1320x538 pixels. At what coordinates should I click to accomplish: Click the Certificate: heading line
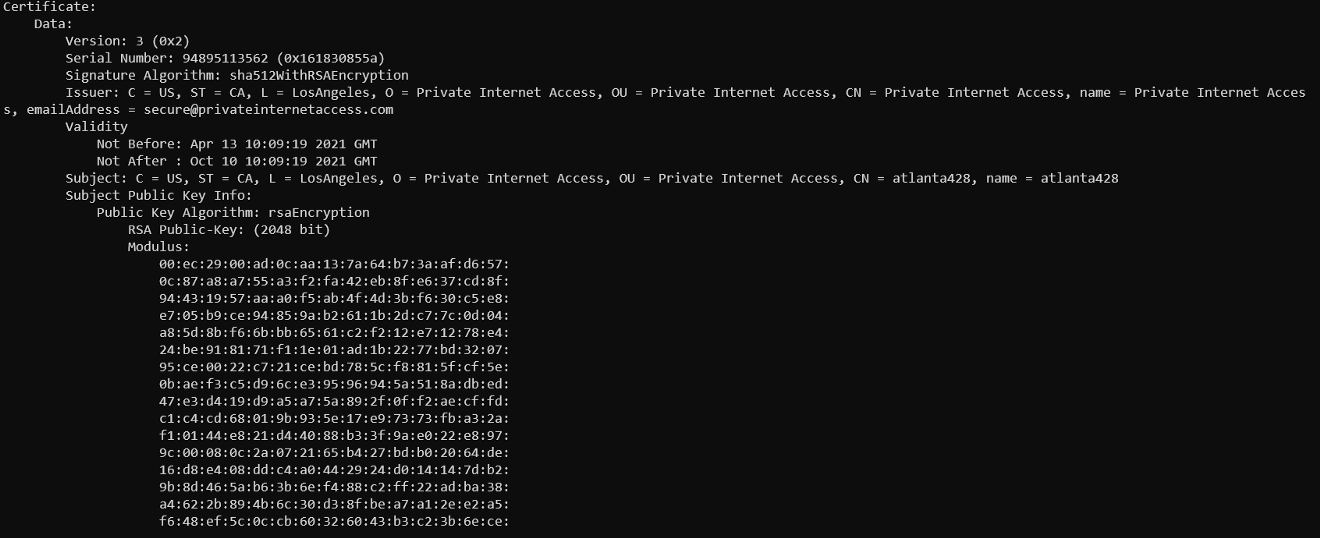click(49, 6)
